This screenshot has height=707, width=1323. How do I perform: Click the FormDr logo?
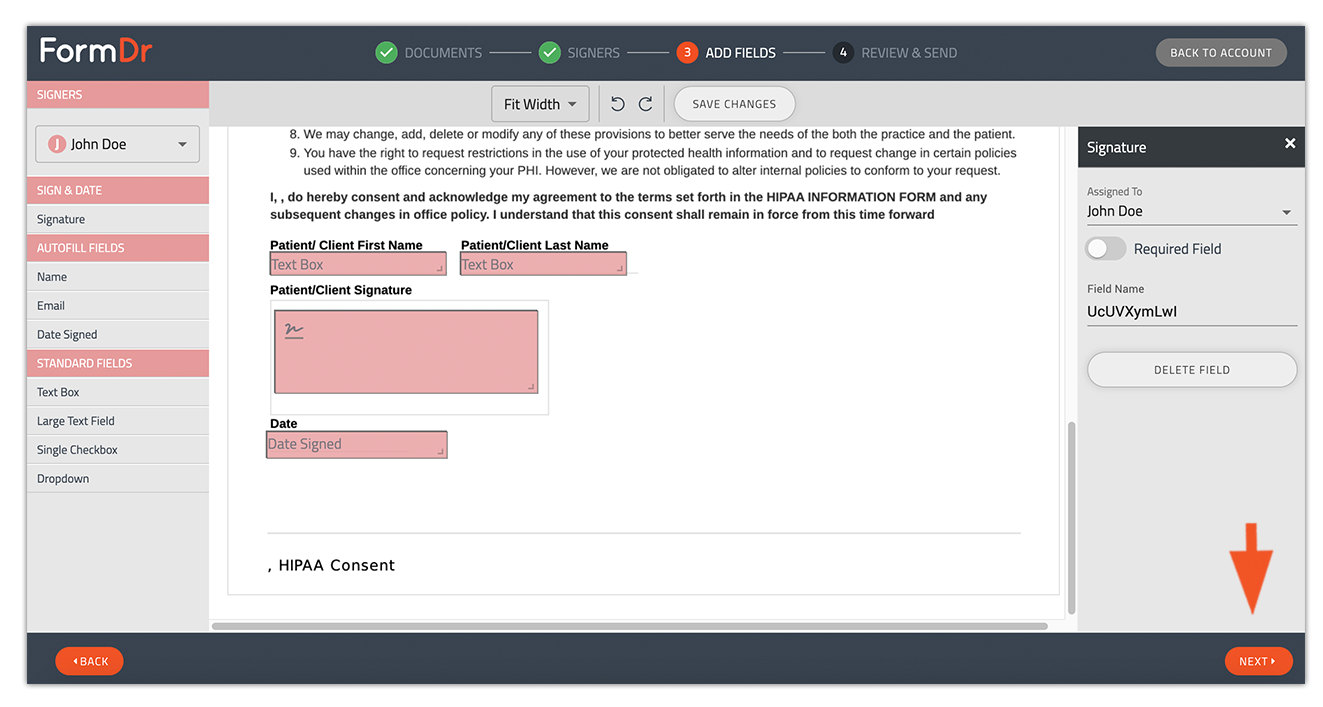(95, 50)
